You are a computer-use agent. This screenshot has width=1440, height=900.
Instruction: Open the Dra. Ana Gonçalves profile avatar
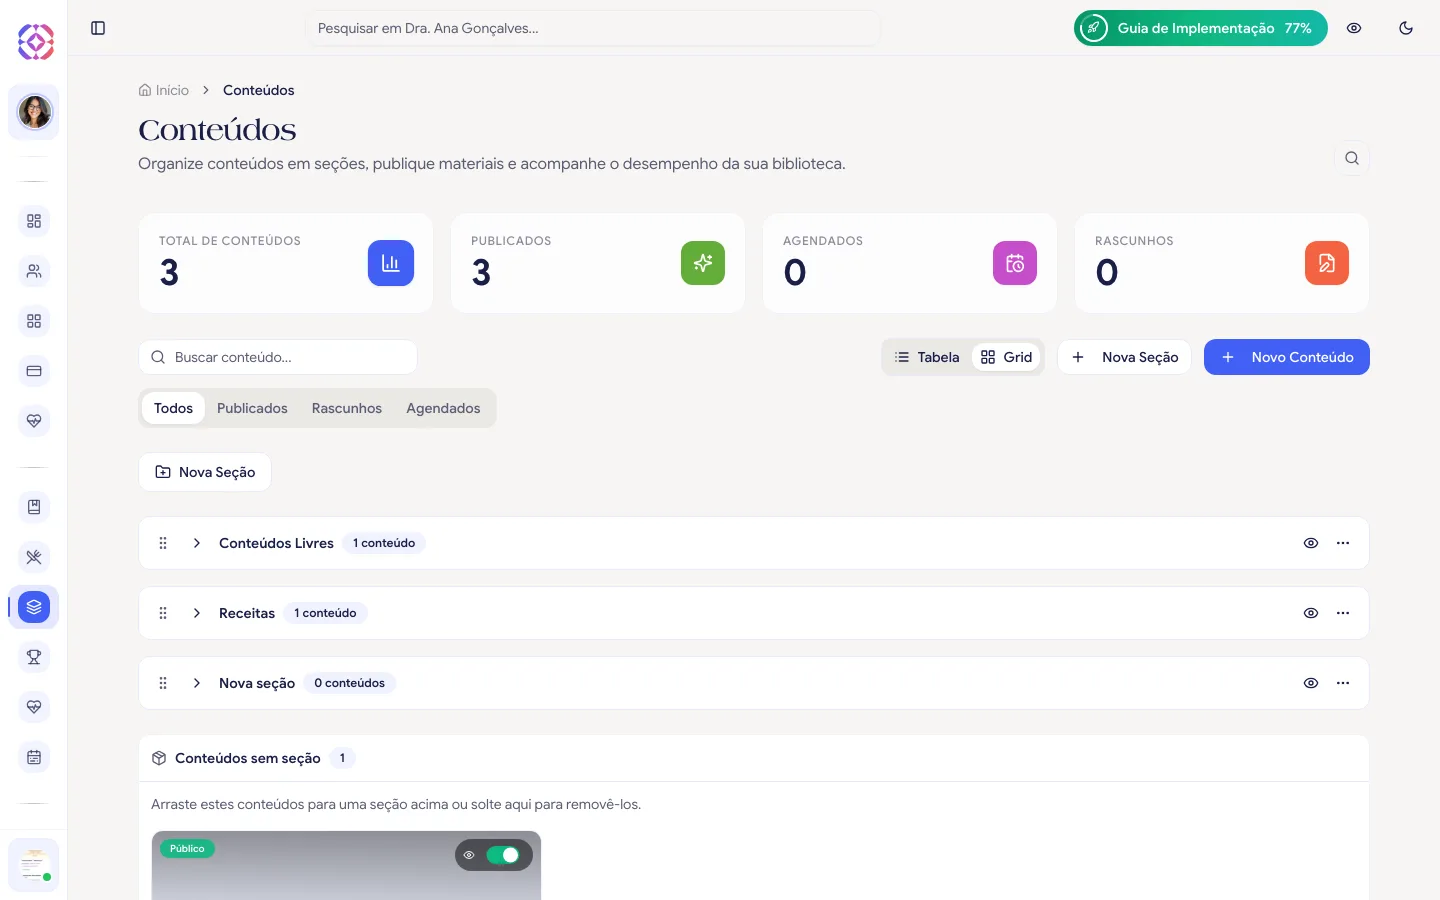pos(34,112)
